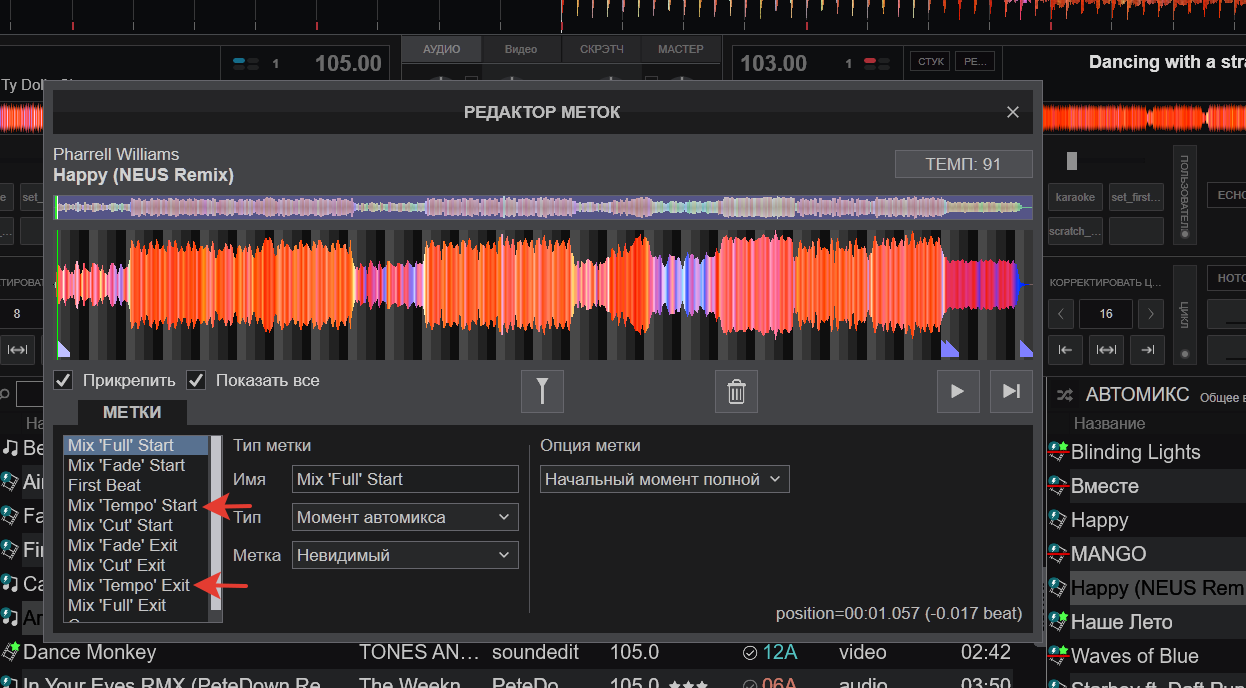1246x688 pixels.
Task: Click the АВТОМИКС panel header
Action: [1137, 394]
